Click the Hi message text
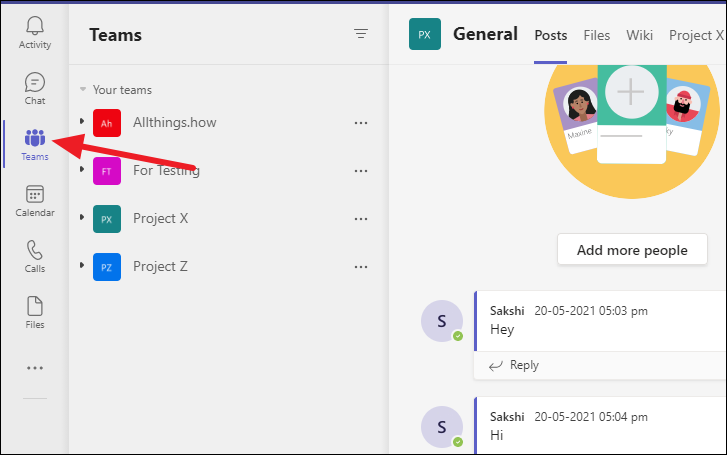 [x=497, y=436]
